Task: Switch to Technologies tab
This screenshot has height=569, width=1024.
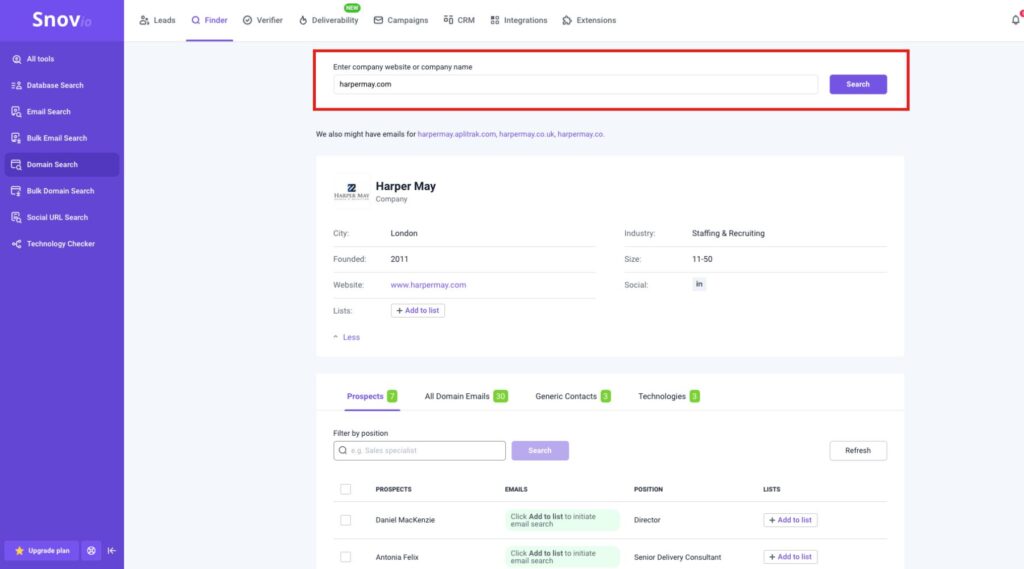Action: point(669,396)
